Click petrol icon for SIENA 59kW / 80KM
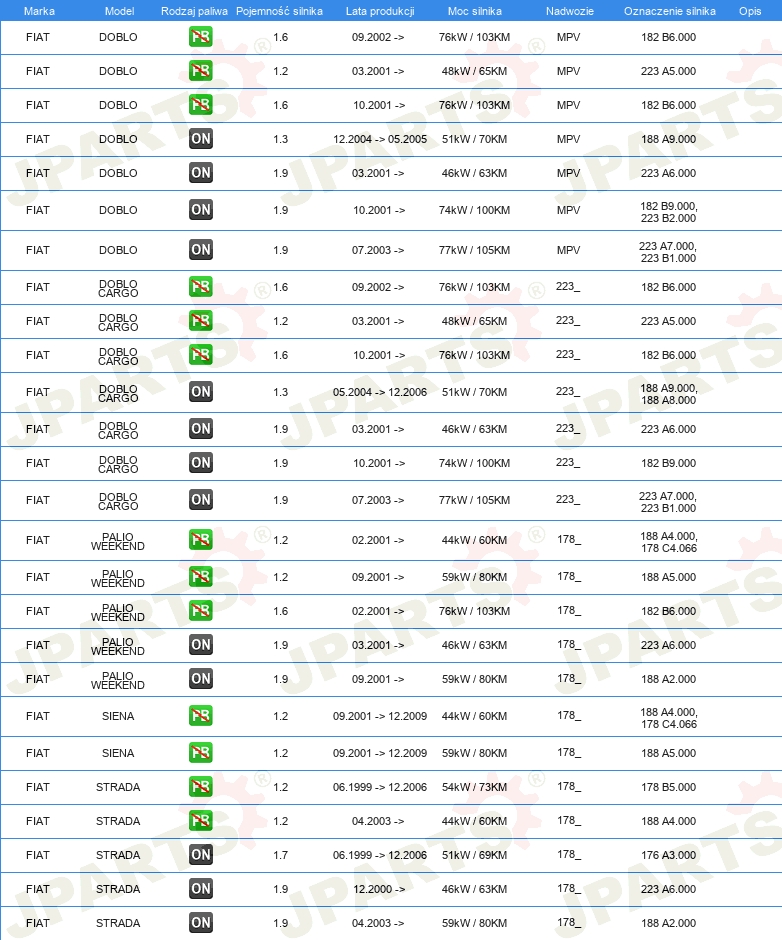The width and height of the screenshot is (782, 940). (x=200, y=753)
